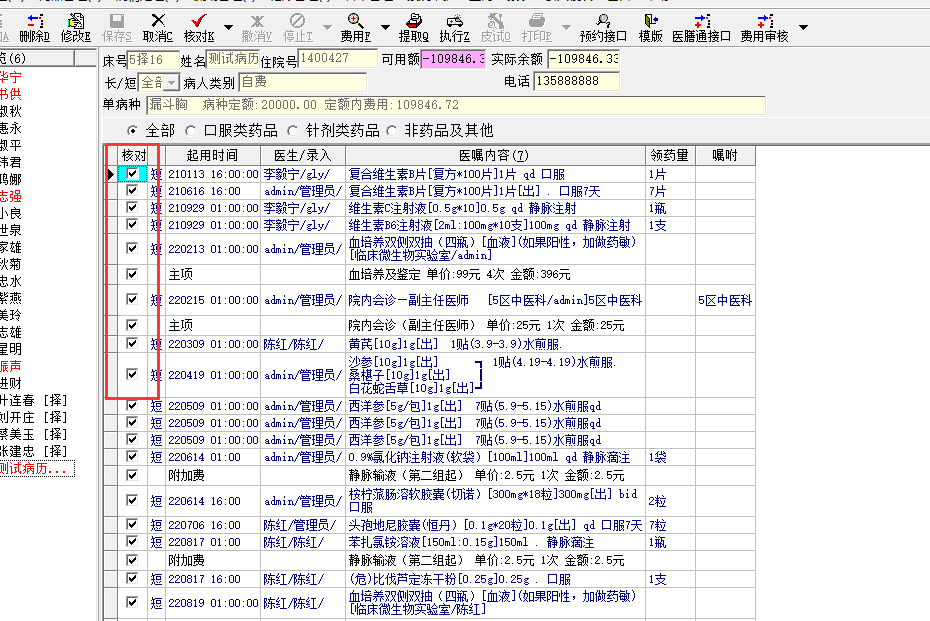The height and width of the screenshot is (621, 930).
Task: Toggle checkbox for 维生素B6注射液 row
Action: (x=132, y=224)
